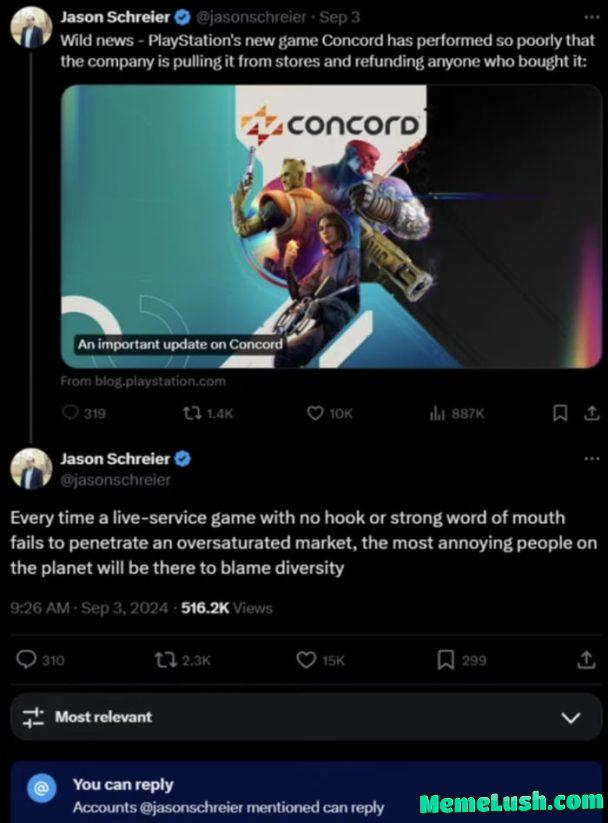Repost the main tweet showing 2.3K
608x823 pixels.
point(182,660)
